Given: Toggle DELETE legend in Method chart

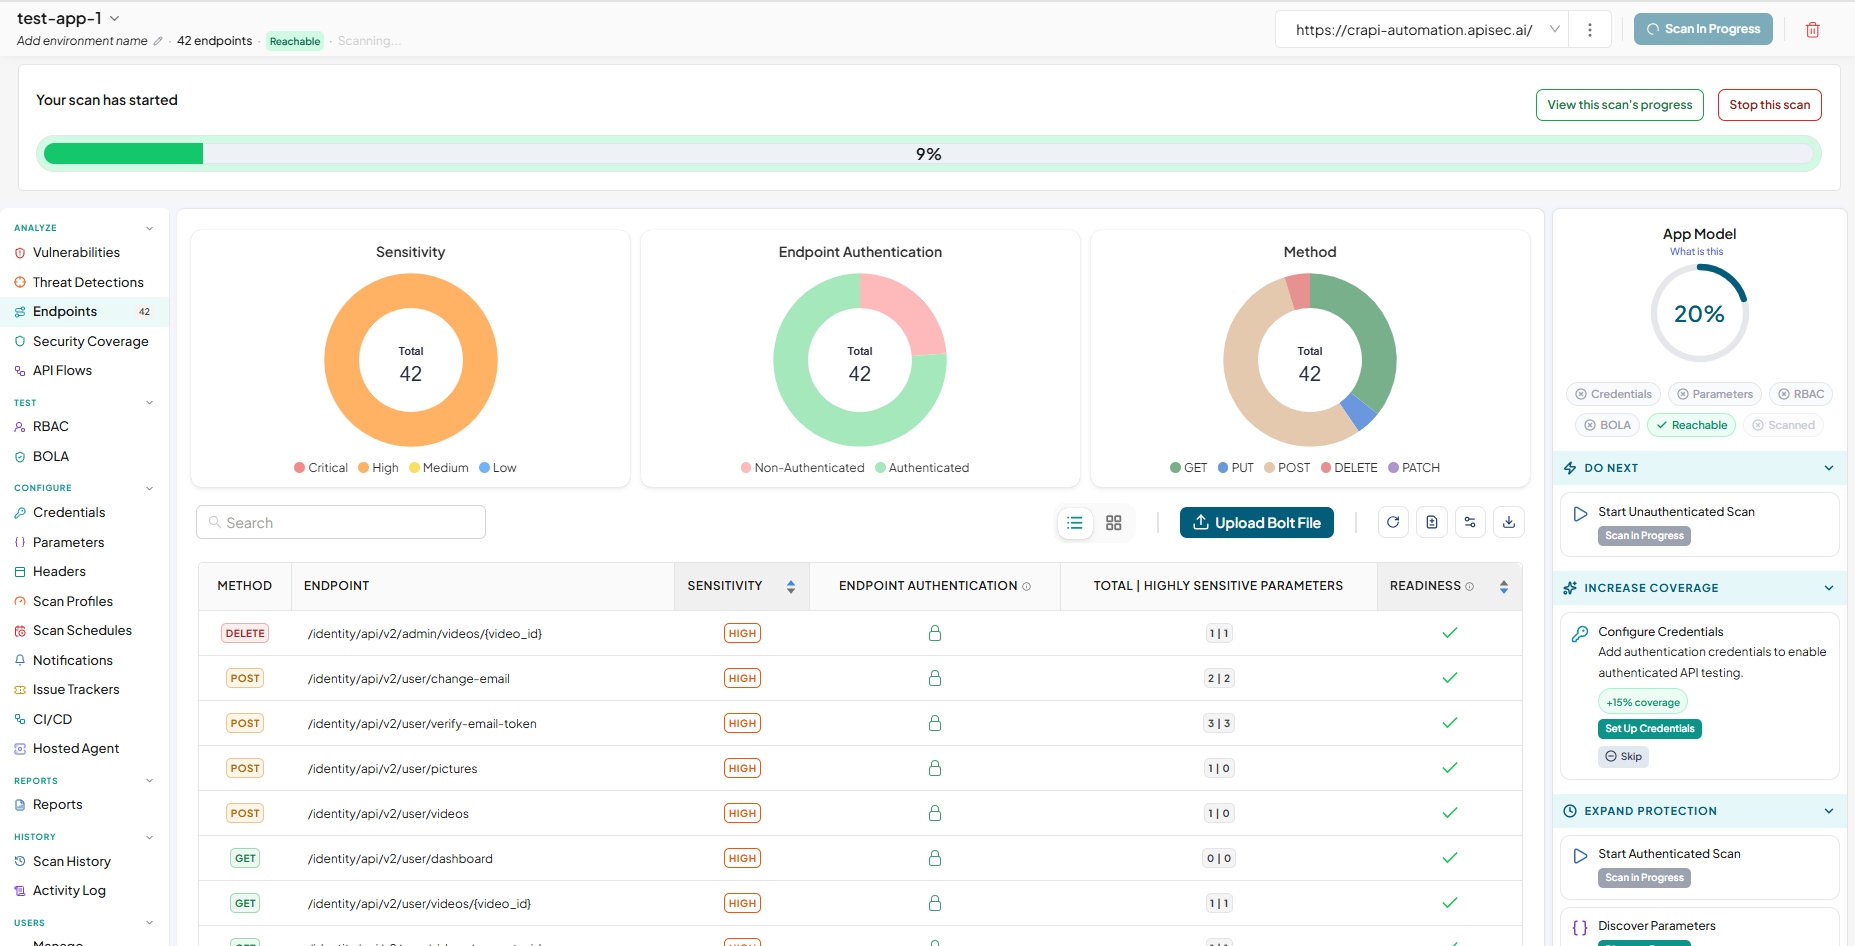Looking at the screenshot, I should pyautogui.click(x=1349, y=468).
